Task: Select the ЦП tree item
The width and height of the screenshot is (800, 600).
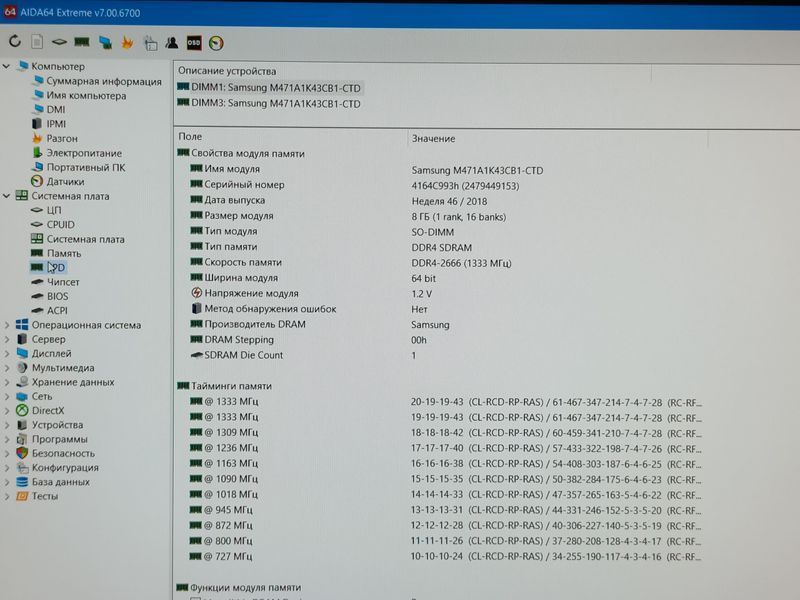Action: point(46,210)
